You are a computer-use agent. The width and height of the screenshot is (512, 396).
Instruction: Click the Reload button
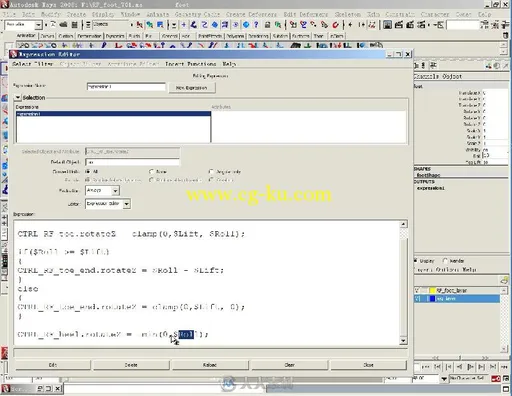(x=210, y=365)
